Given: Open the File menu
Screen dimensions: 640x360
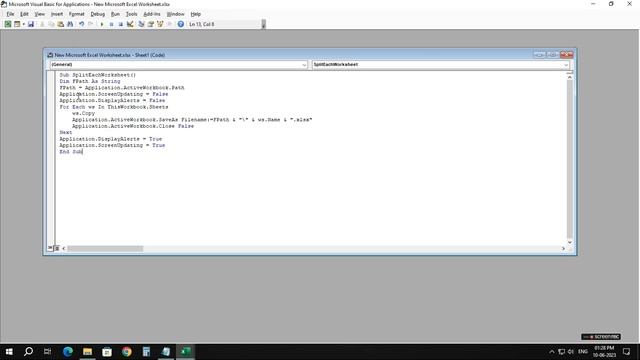Looking at the screenshot, I should click(10, 14).
